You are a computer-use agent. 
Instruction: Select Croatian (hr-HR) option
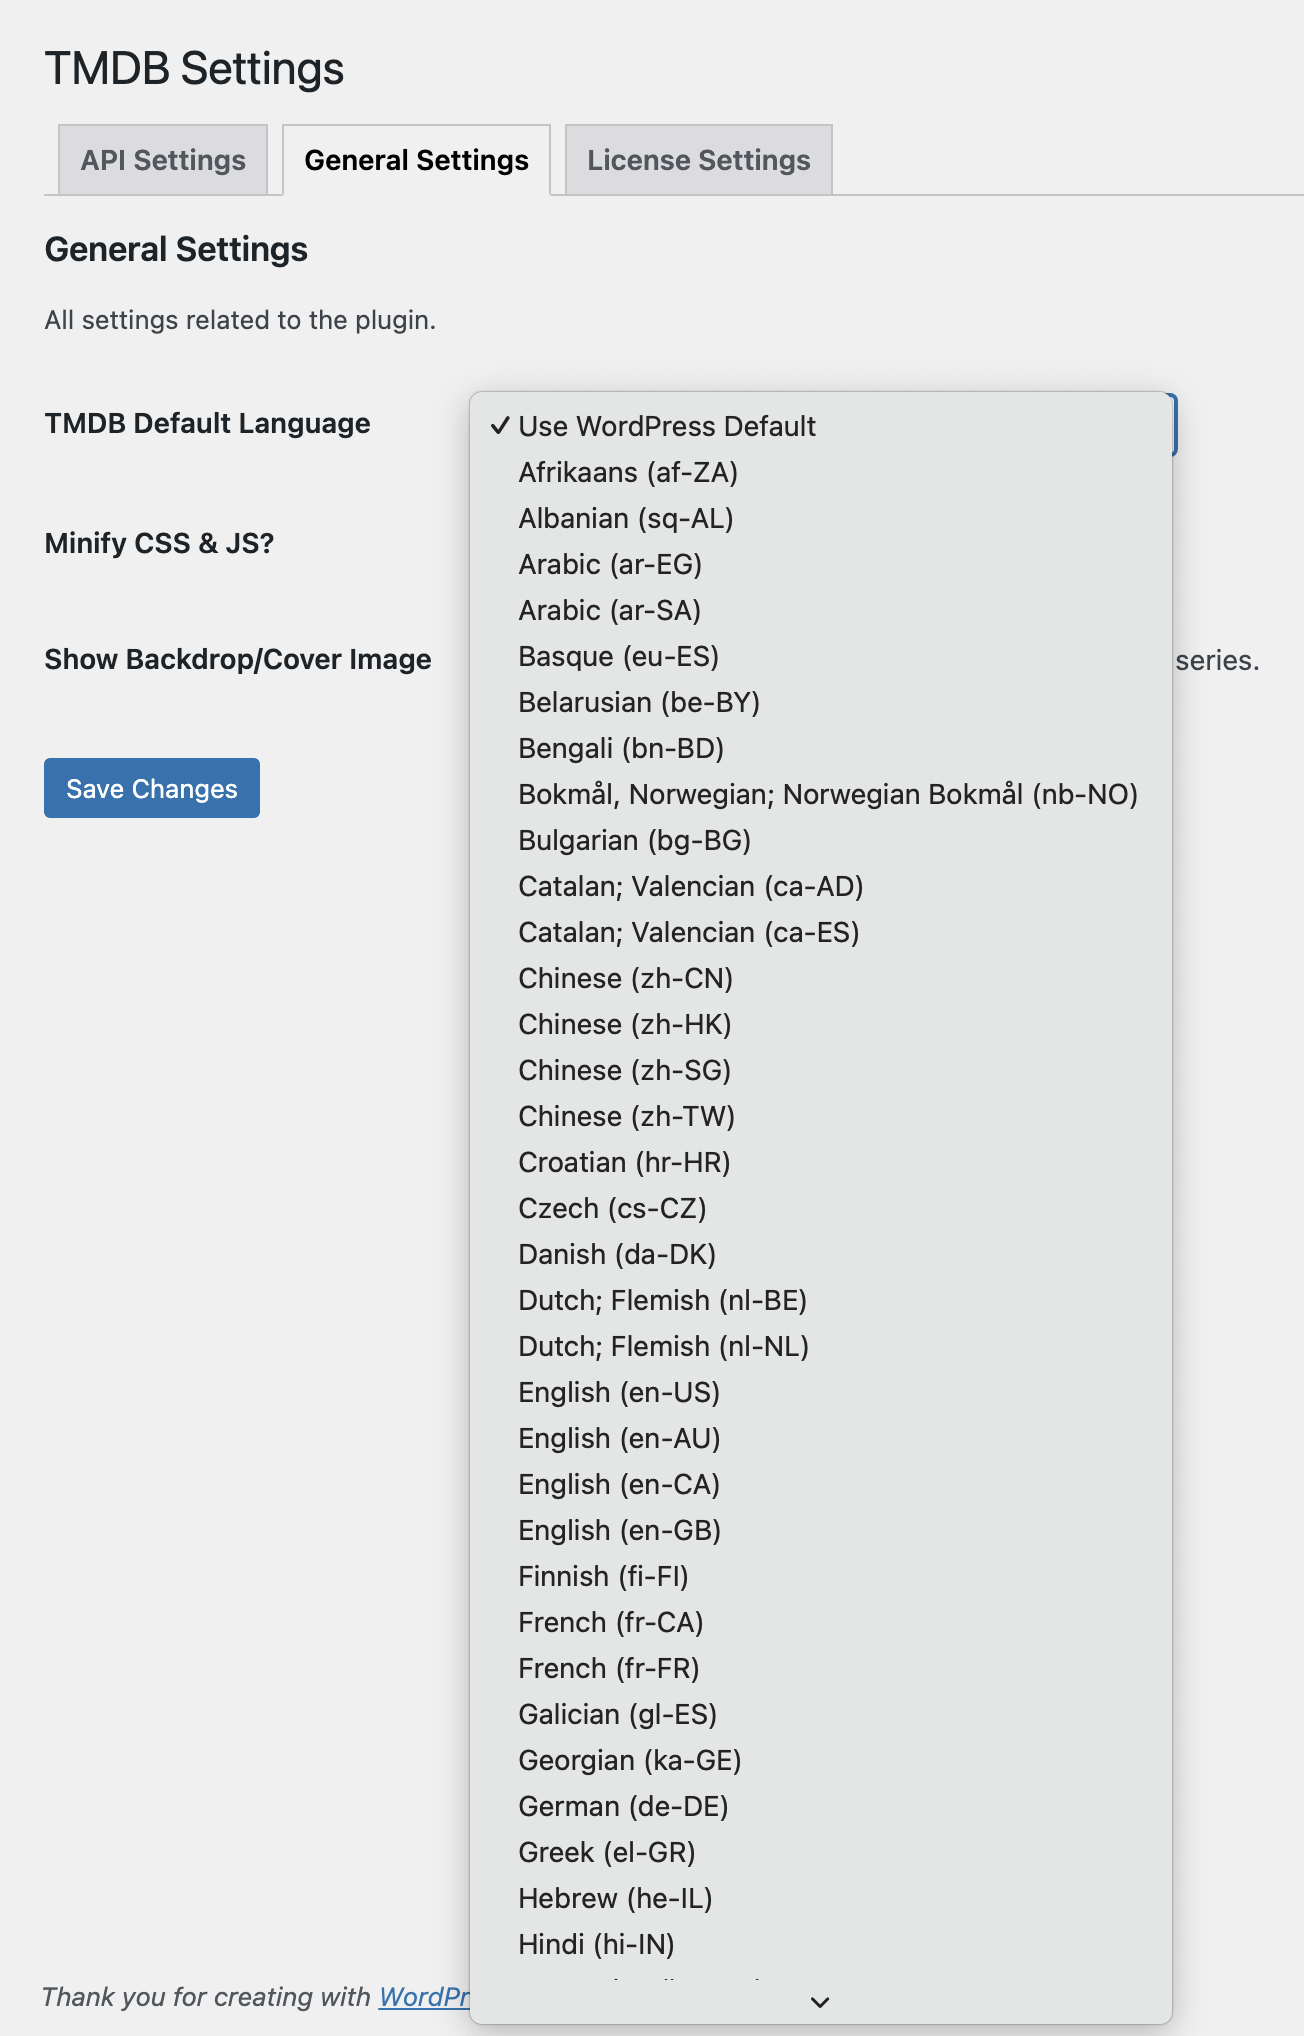(x=820, y=1162)
